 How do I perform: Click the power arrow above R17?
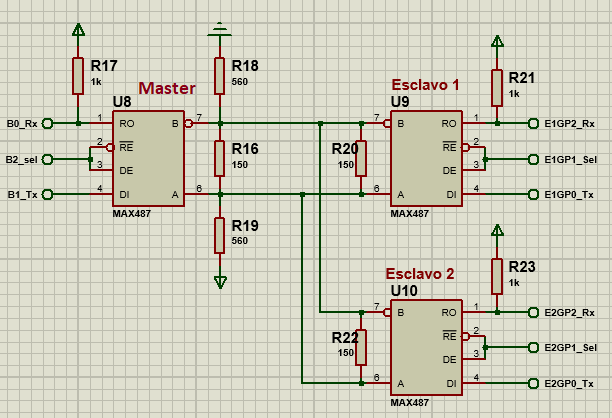coord(78,30)
